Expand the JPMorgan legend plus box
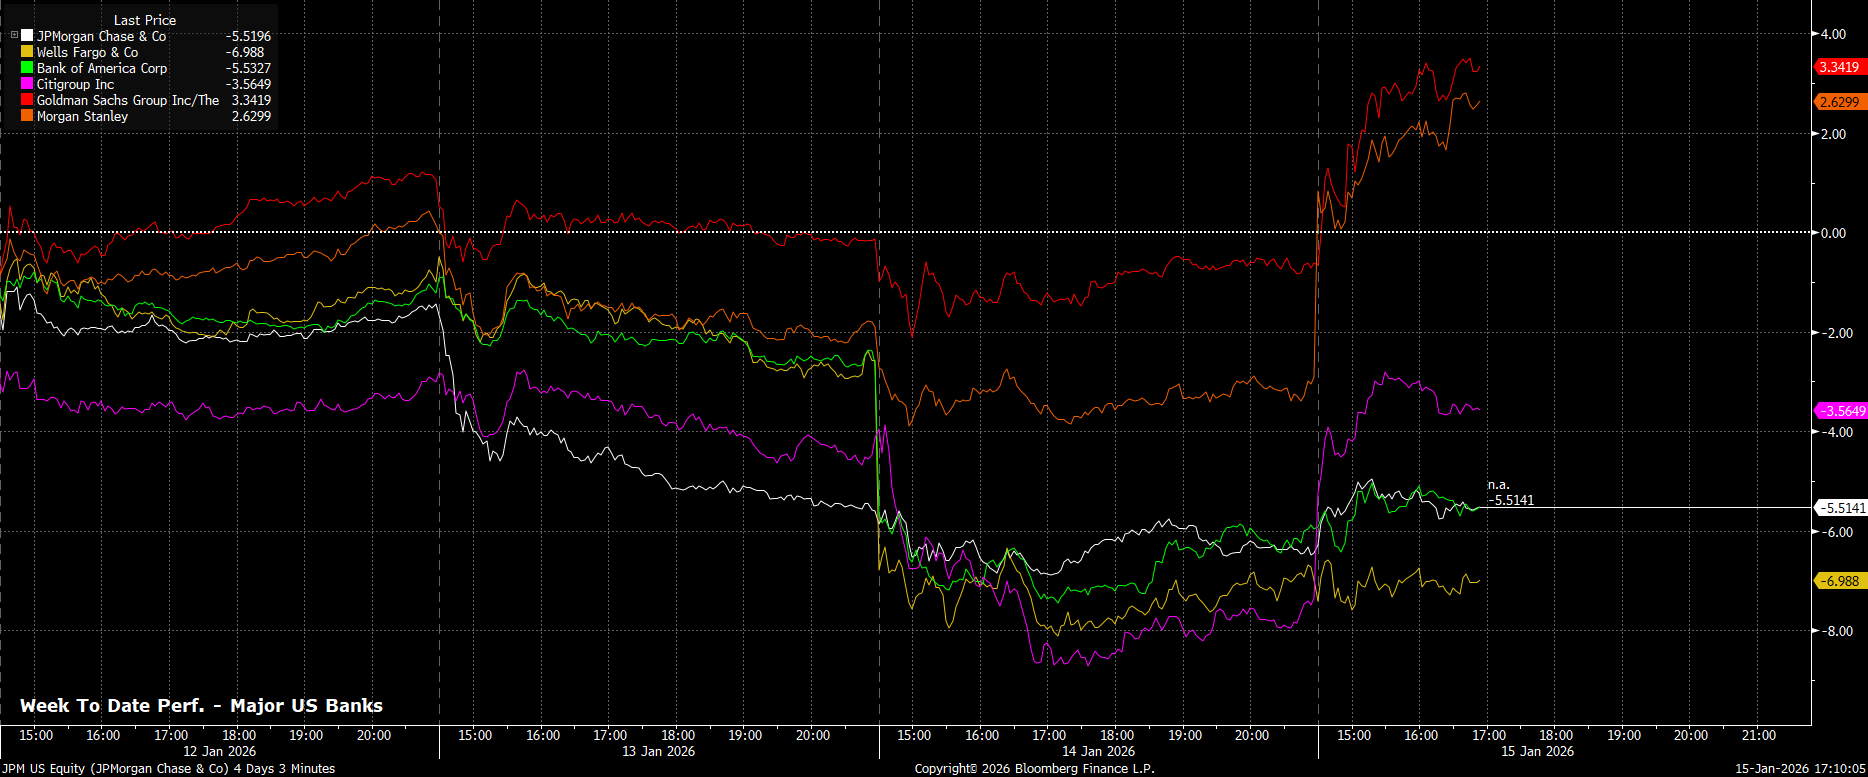 (x=14, y=36)
